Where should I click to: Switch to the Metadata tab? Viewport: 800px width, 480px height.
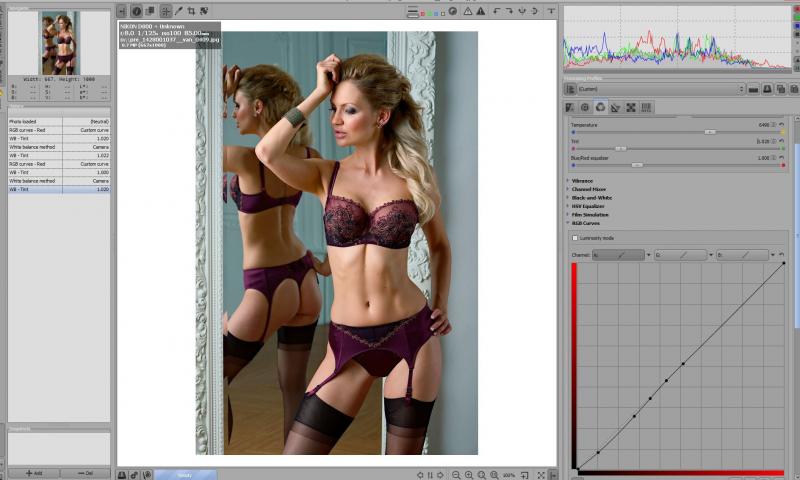click(646, 108)
